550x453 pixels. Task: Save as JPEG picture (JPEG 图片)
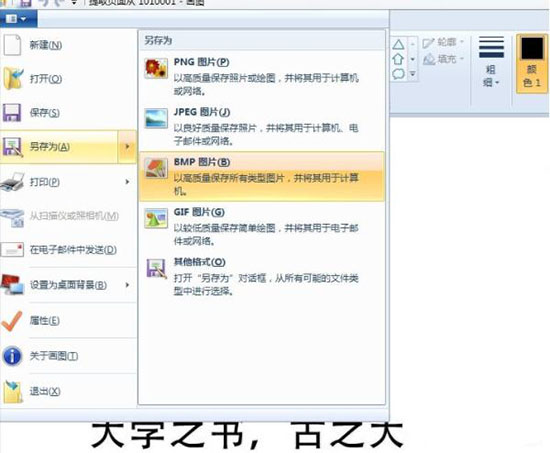coord(262,126)
